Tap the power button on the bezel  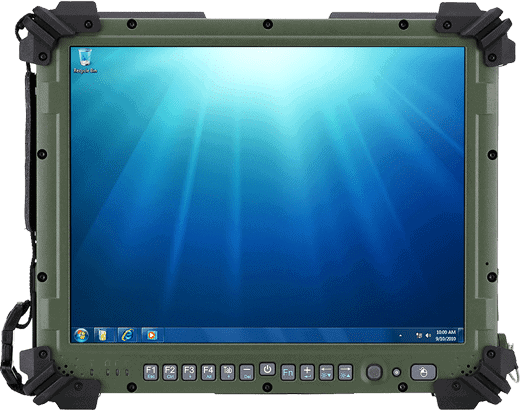pyautogui.click(x=267, y=369)
